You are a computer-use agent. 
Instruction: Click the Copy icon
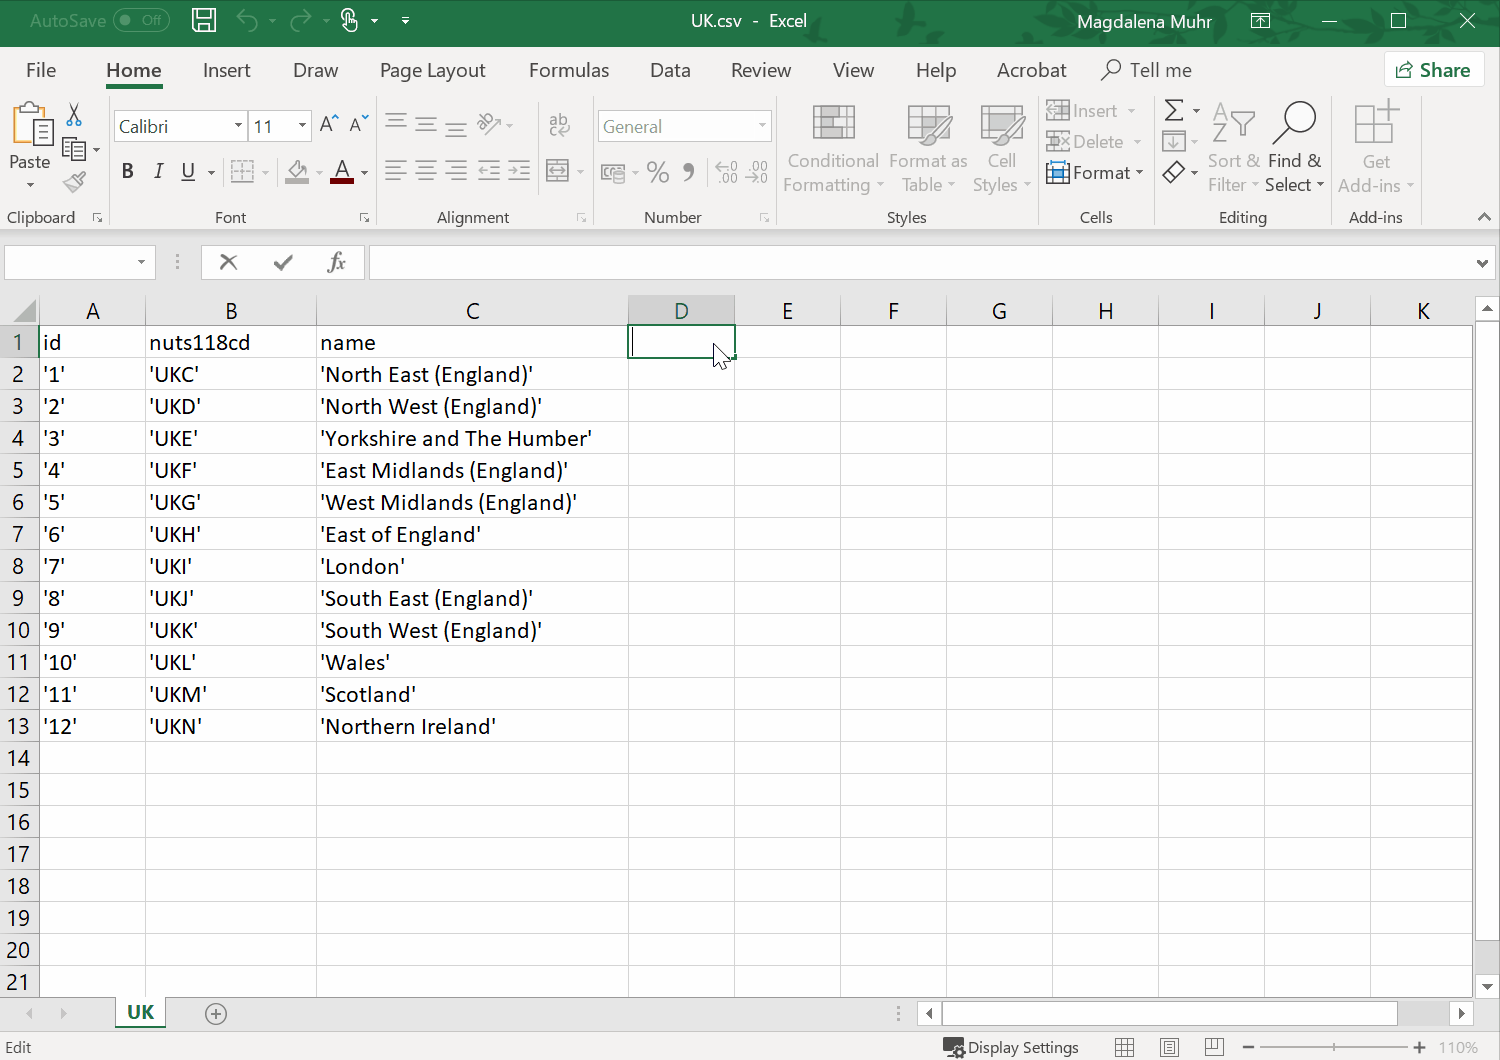pyautogui.click(x=75, y=149)
